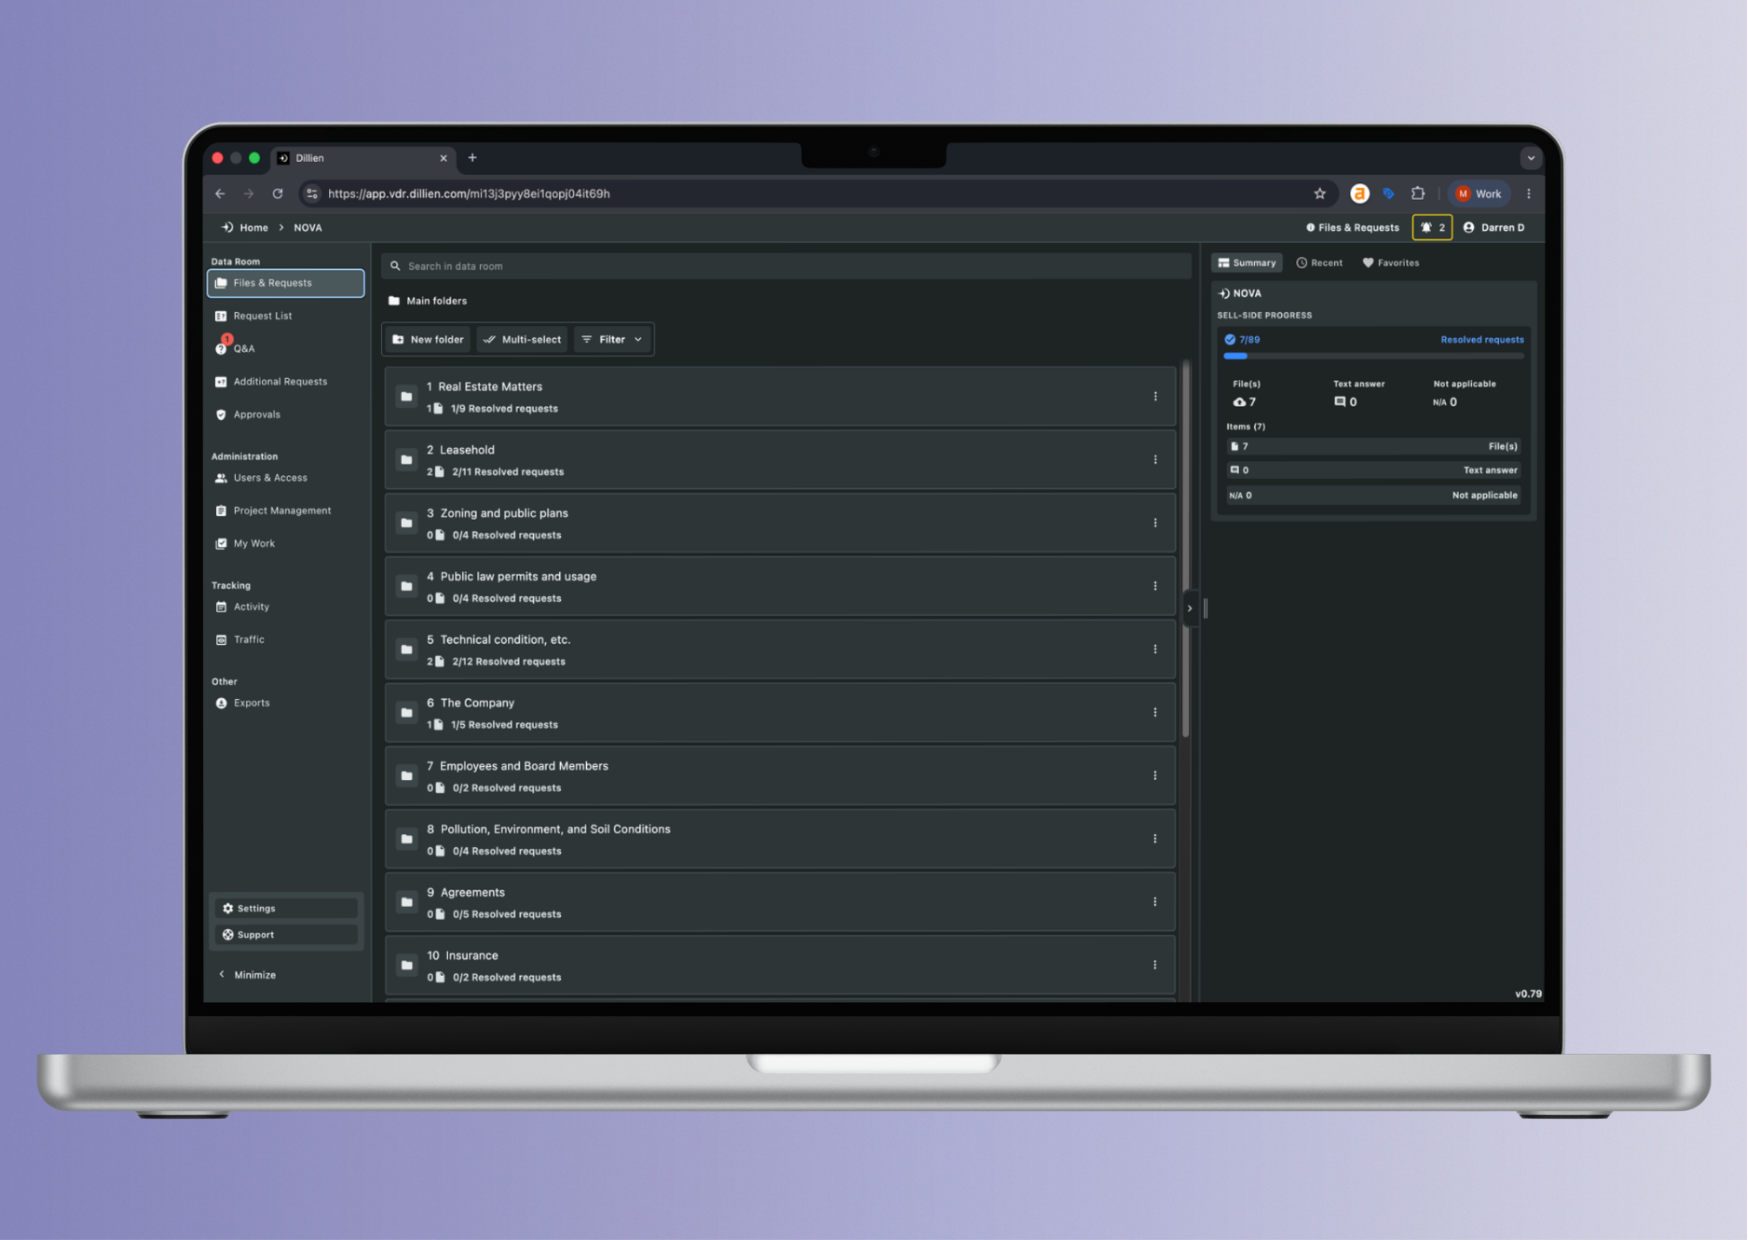Open Darren D user menu
1748x1240 pixels.
coord(1494,228)
